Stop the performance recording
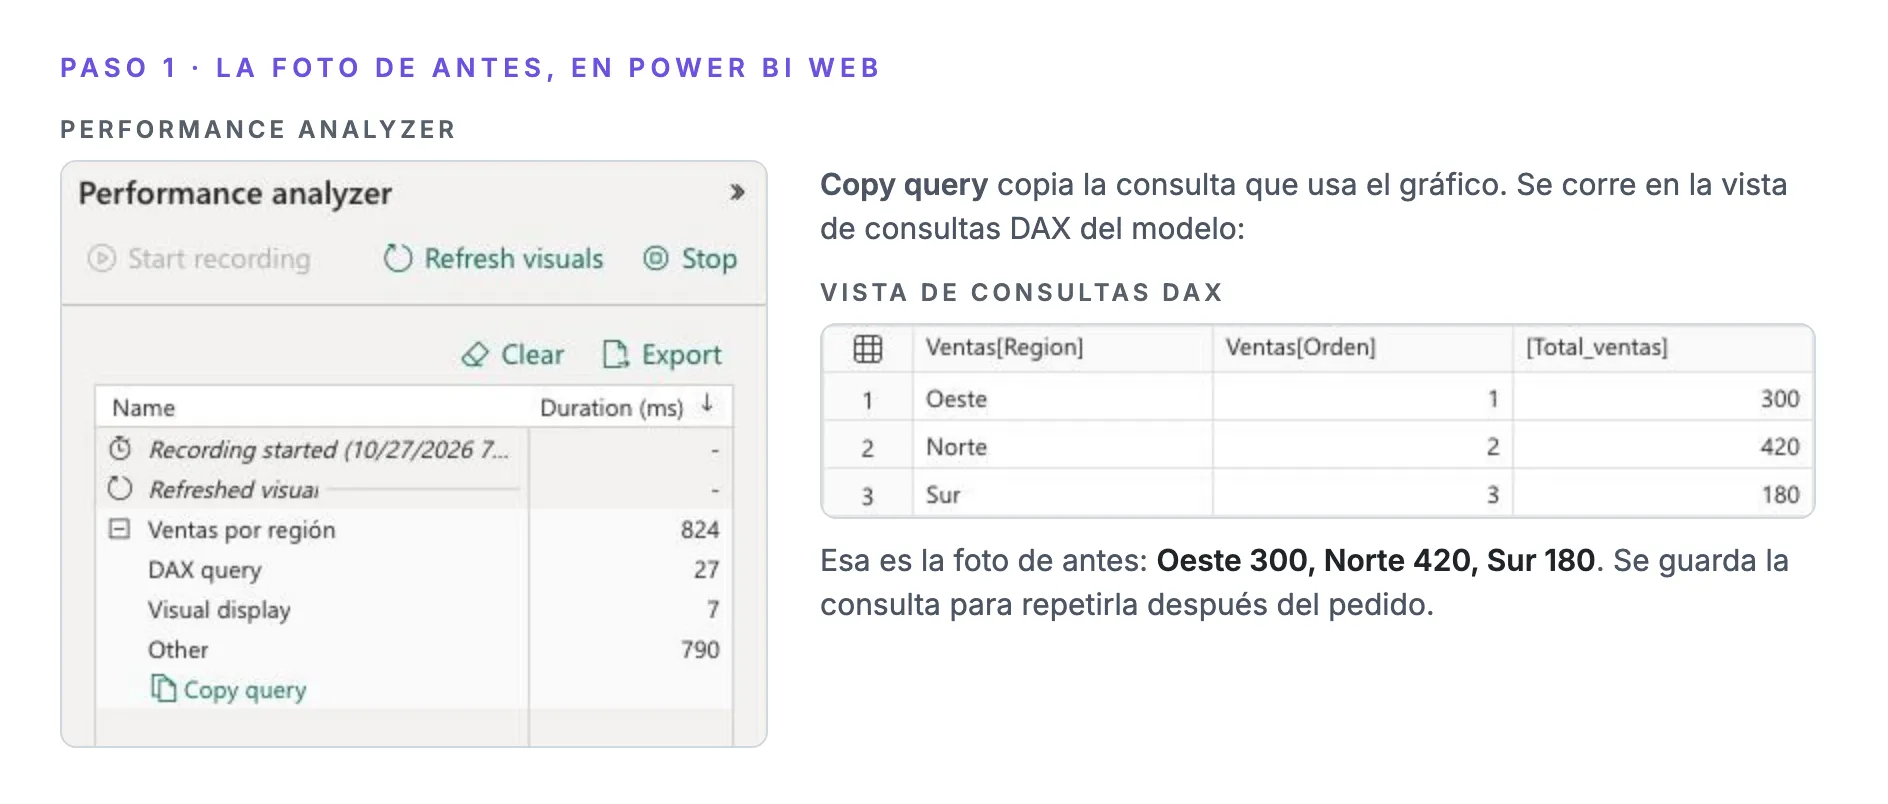The height and width of the screenshot is (804, 1888). pos(690,259)
